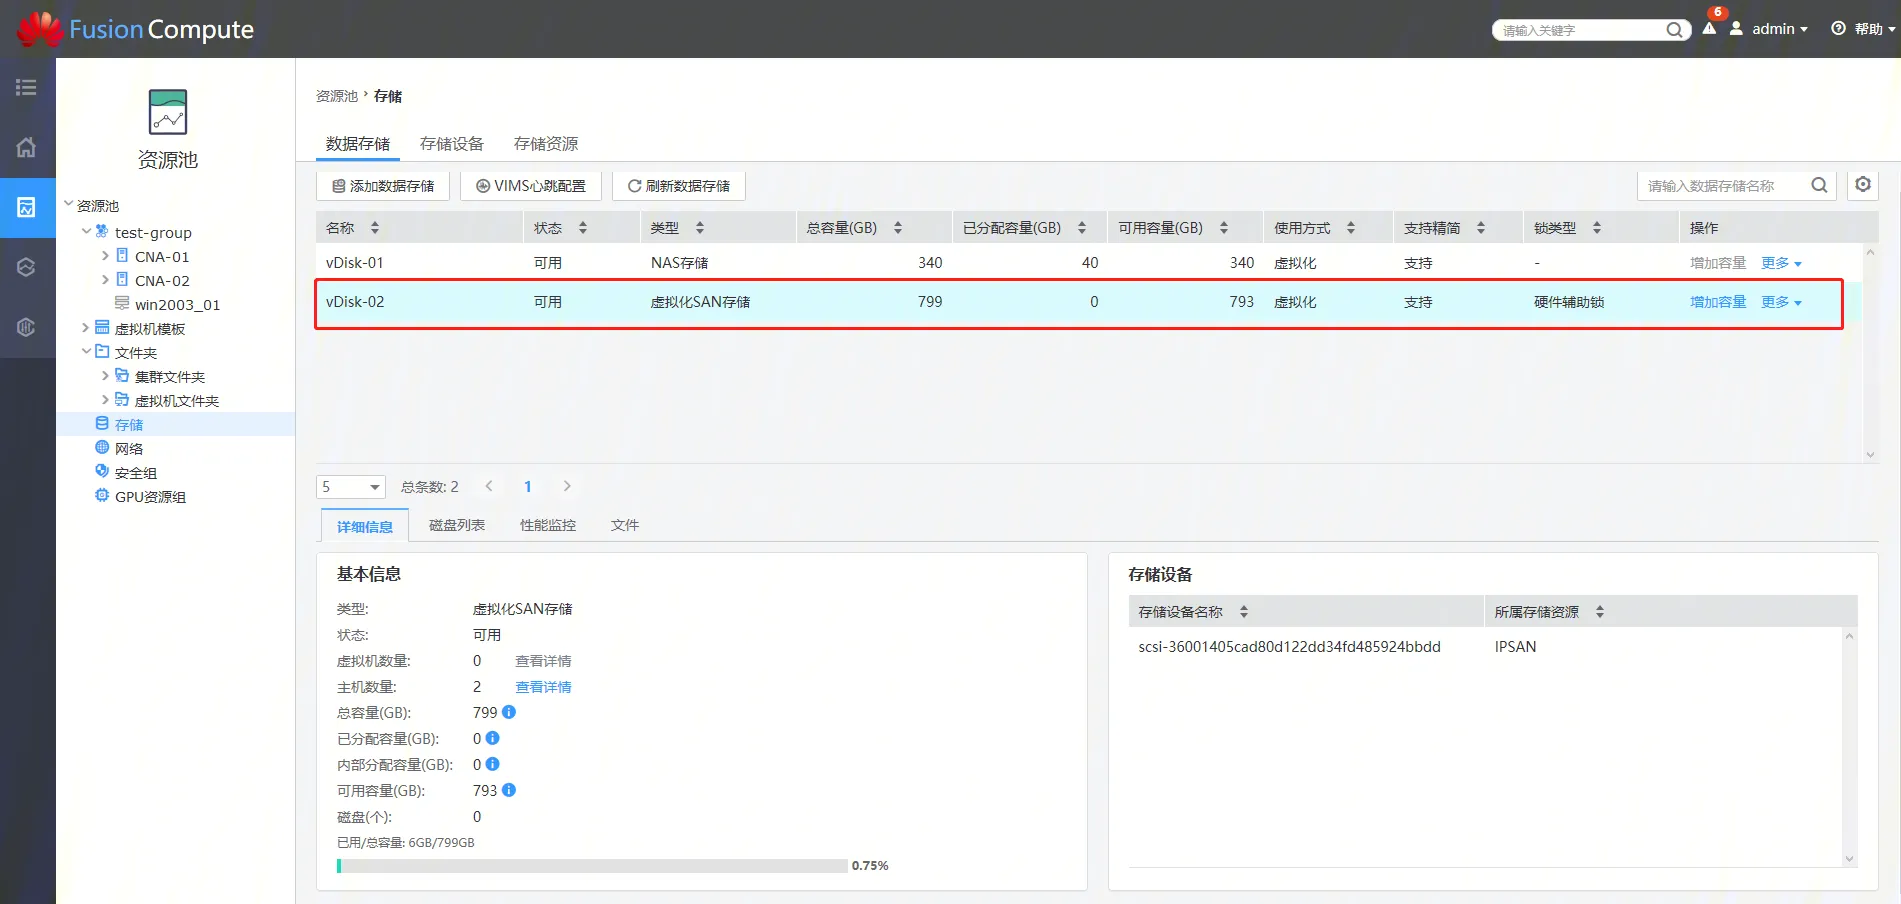Expand the CNA-02 host node
Viewport: 1901px width, 904px height.
click(105, 280)
